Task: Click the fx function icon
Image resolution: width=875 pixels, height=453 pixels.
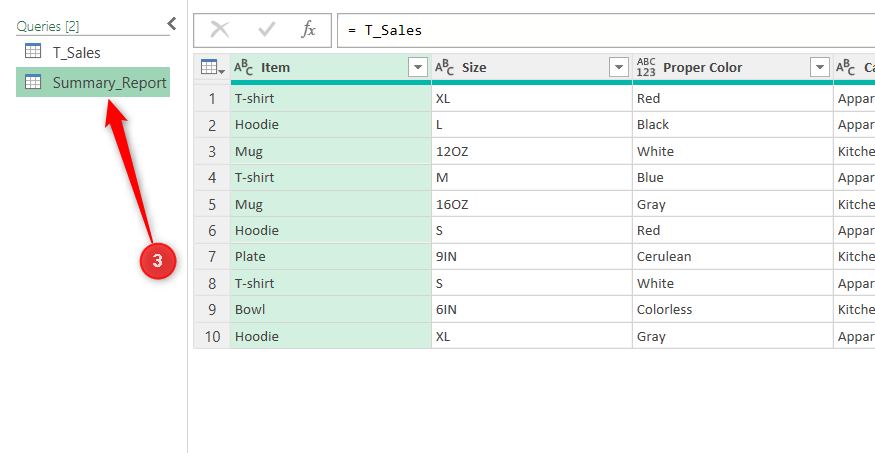Action: pos(308,30)
